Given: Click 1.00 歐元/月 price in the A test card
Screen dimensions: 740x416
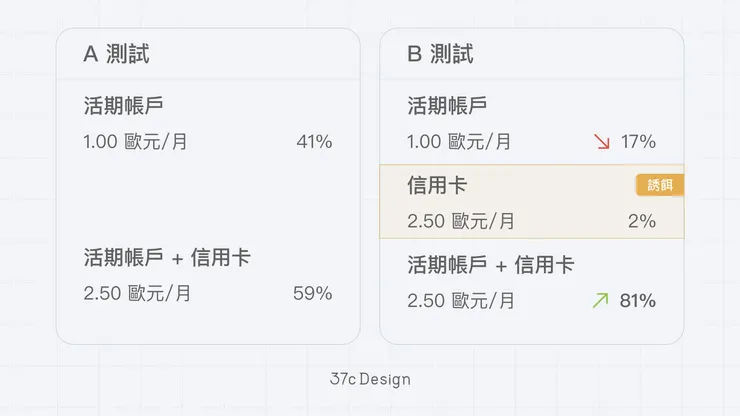Looking at the screenshot, I should (136, 142).
